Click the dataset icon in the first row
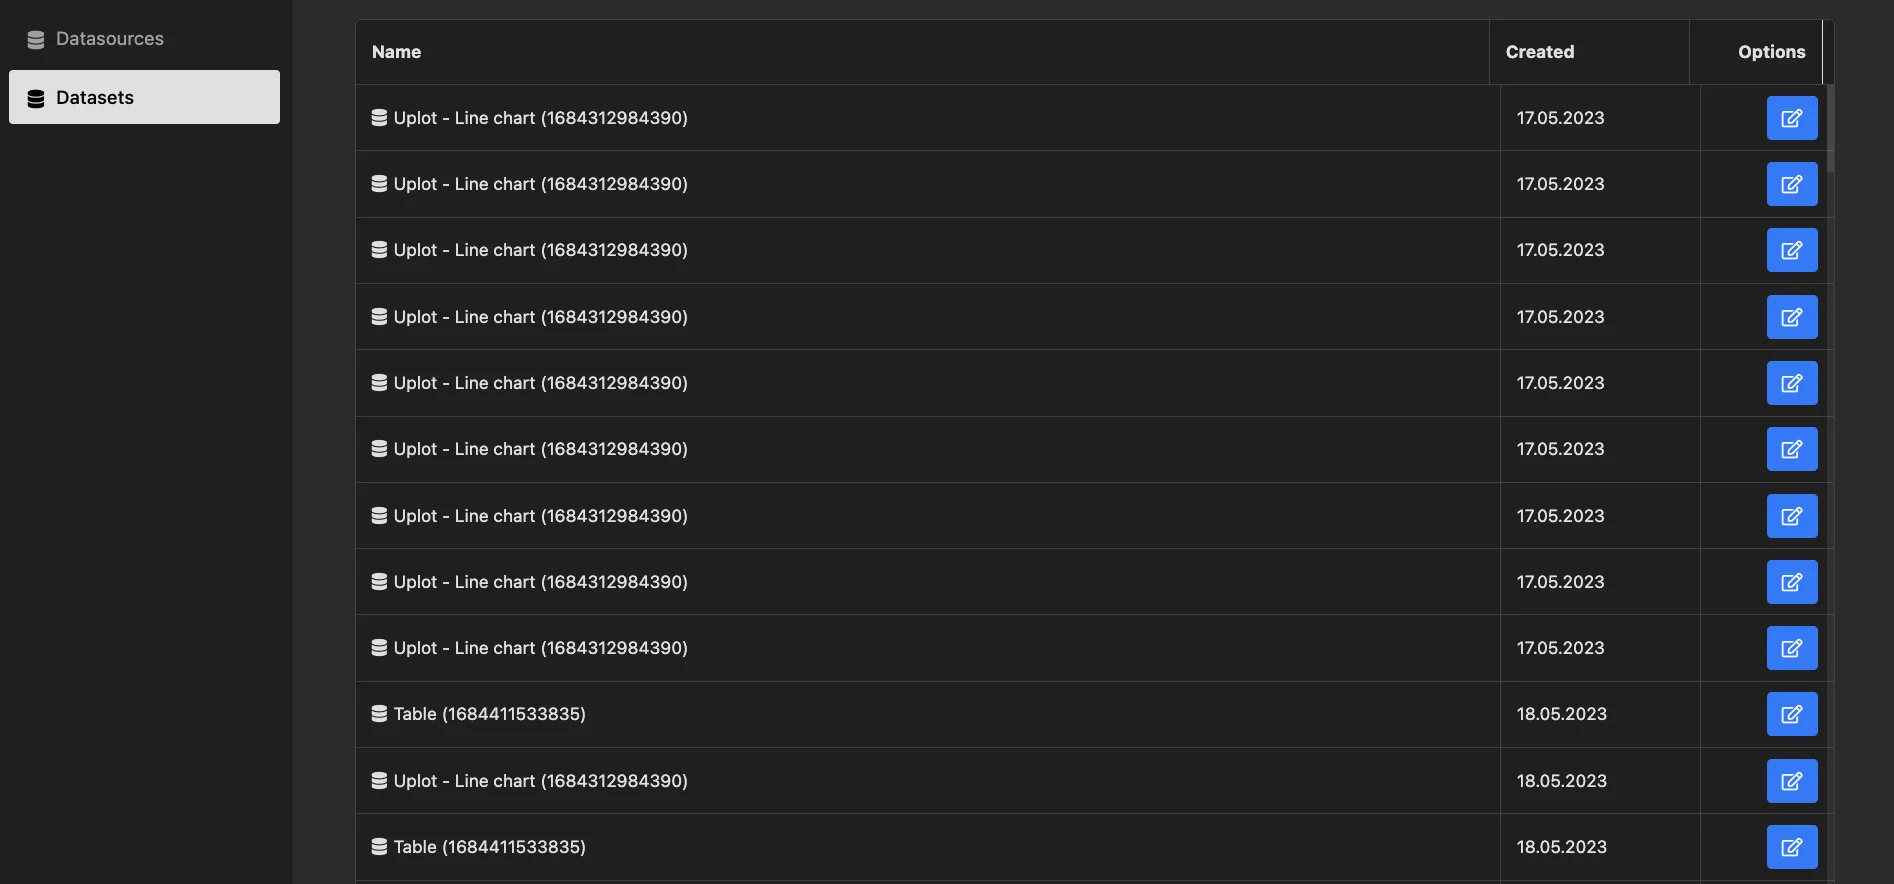The image size is (1894, 884). click(379, 118)
